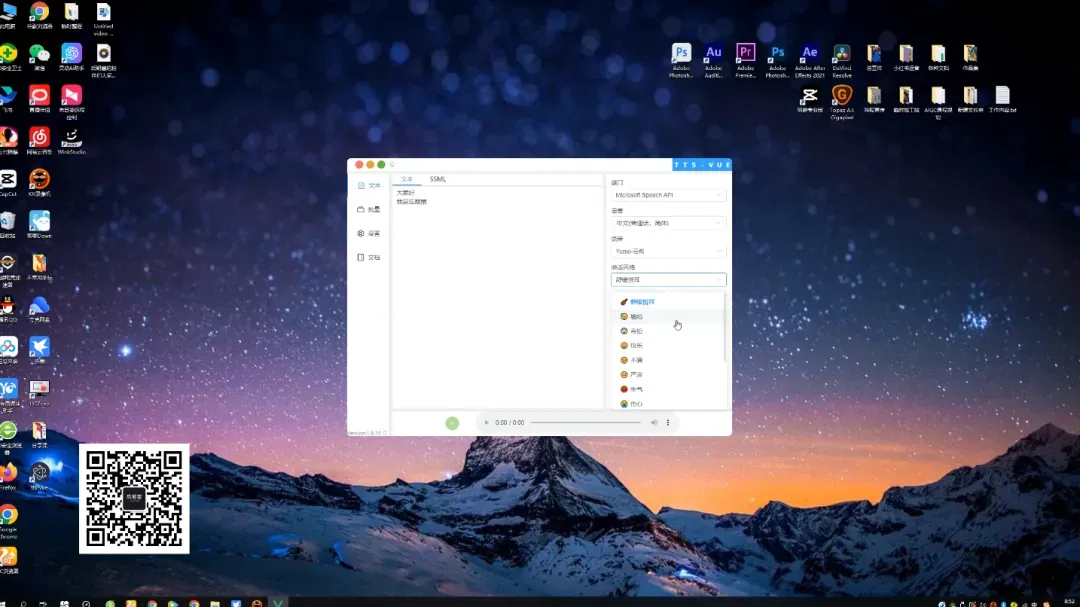The image size is (1080, 607).
Task: Switch to the 文本 tab in the editor
Action: coord(407,179)
